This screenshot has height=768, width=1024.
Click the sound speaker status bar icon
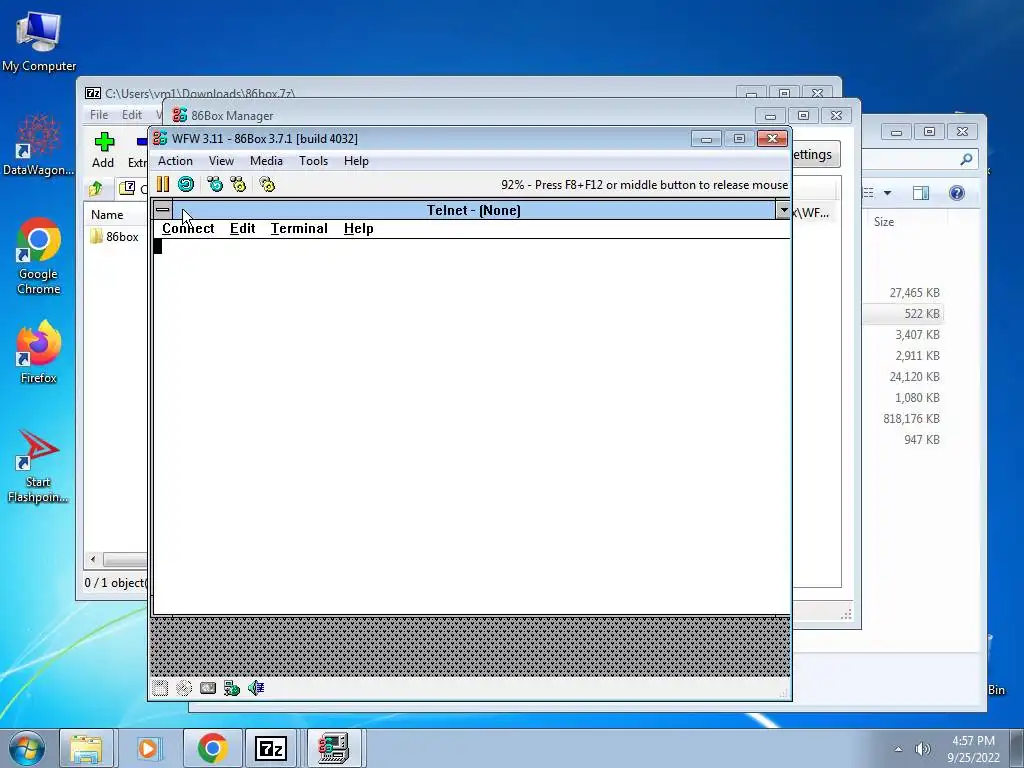click(256, 688)
